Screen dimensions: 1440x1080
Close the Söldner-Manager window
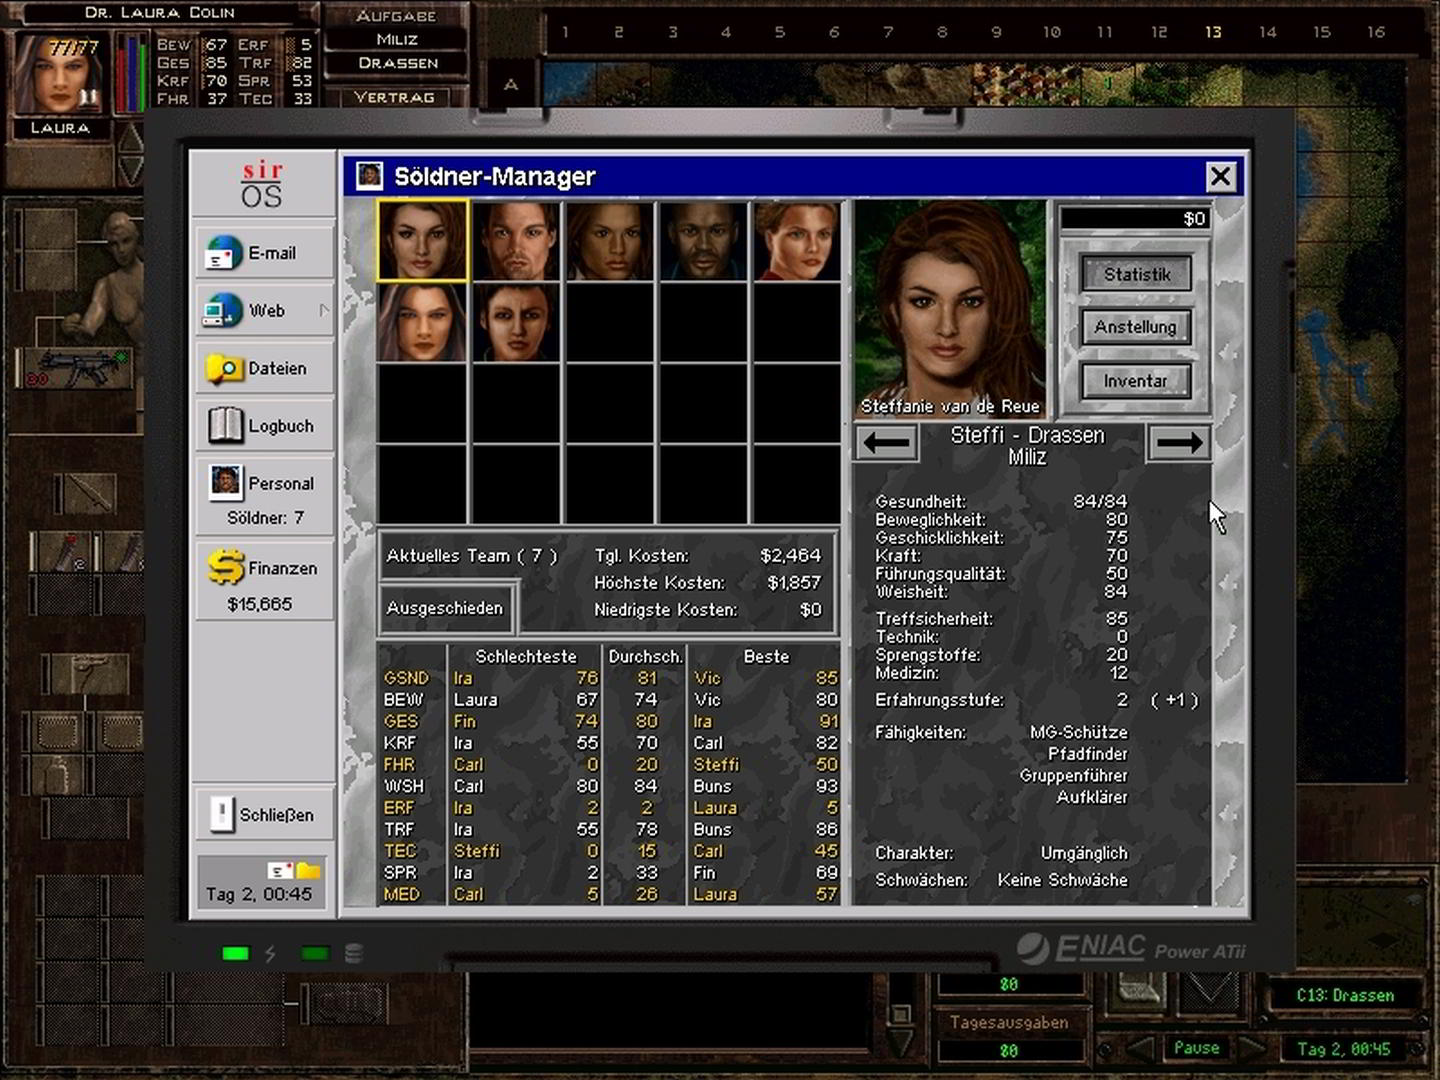click(x=1220, y=177)
